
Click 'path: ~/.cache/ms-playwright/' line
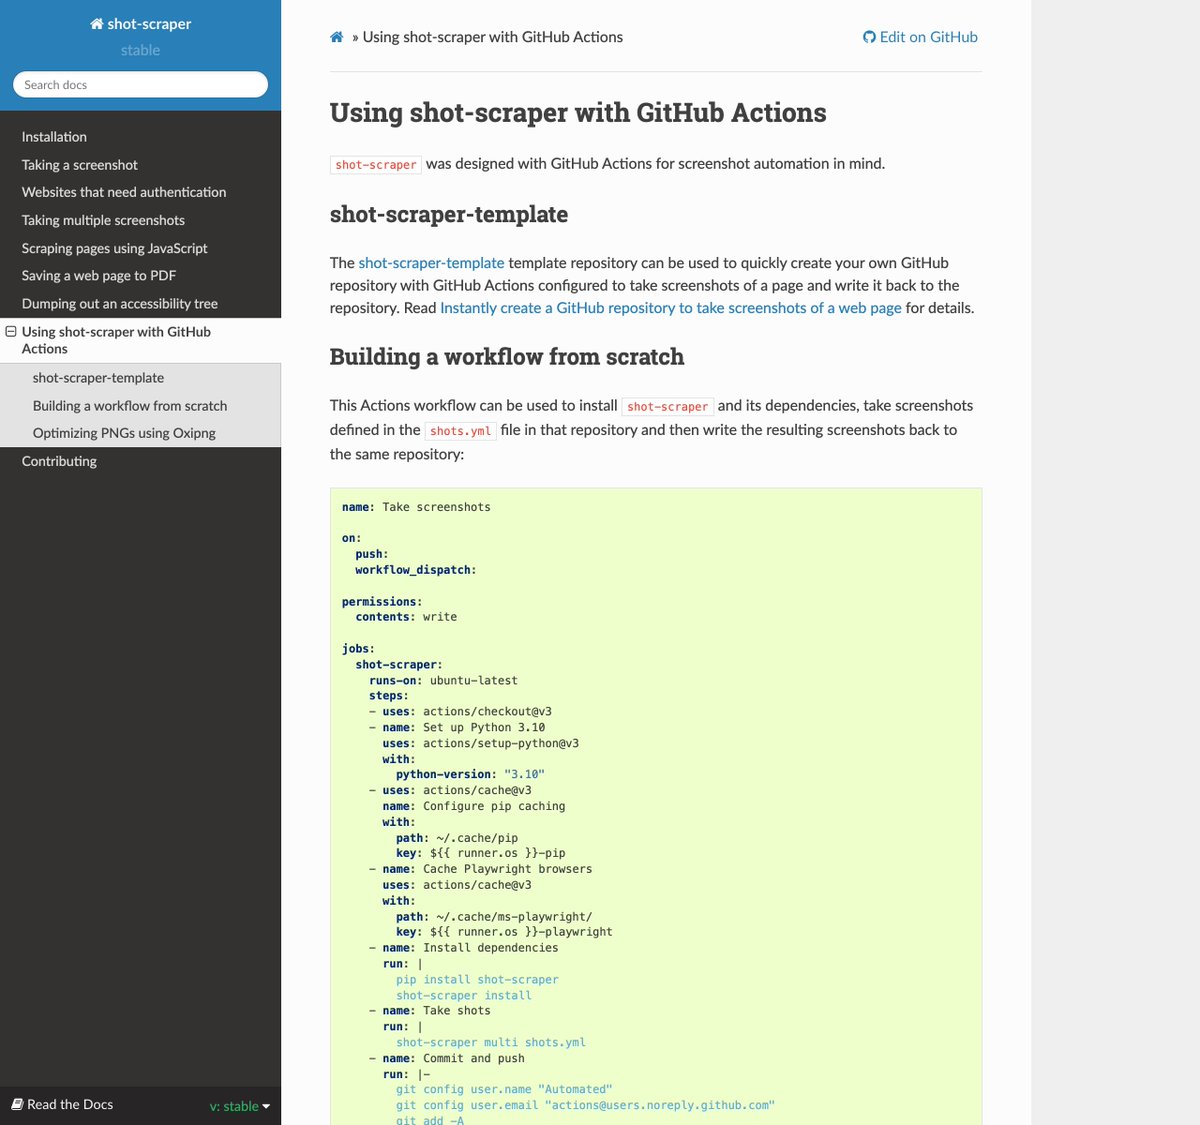tap(494, 917)
